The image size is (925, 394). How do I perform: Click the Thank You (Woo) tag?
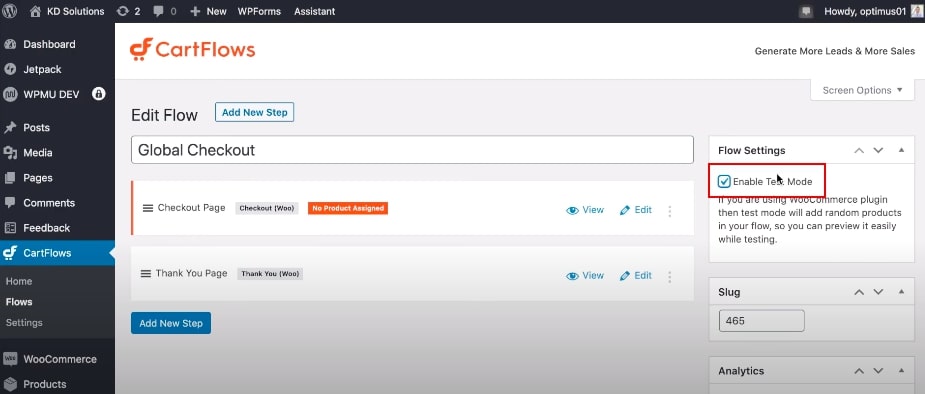pyautogui.click(x=270, y=274)
